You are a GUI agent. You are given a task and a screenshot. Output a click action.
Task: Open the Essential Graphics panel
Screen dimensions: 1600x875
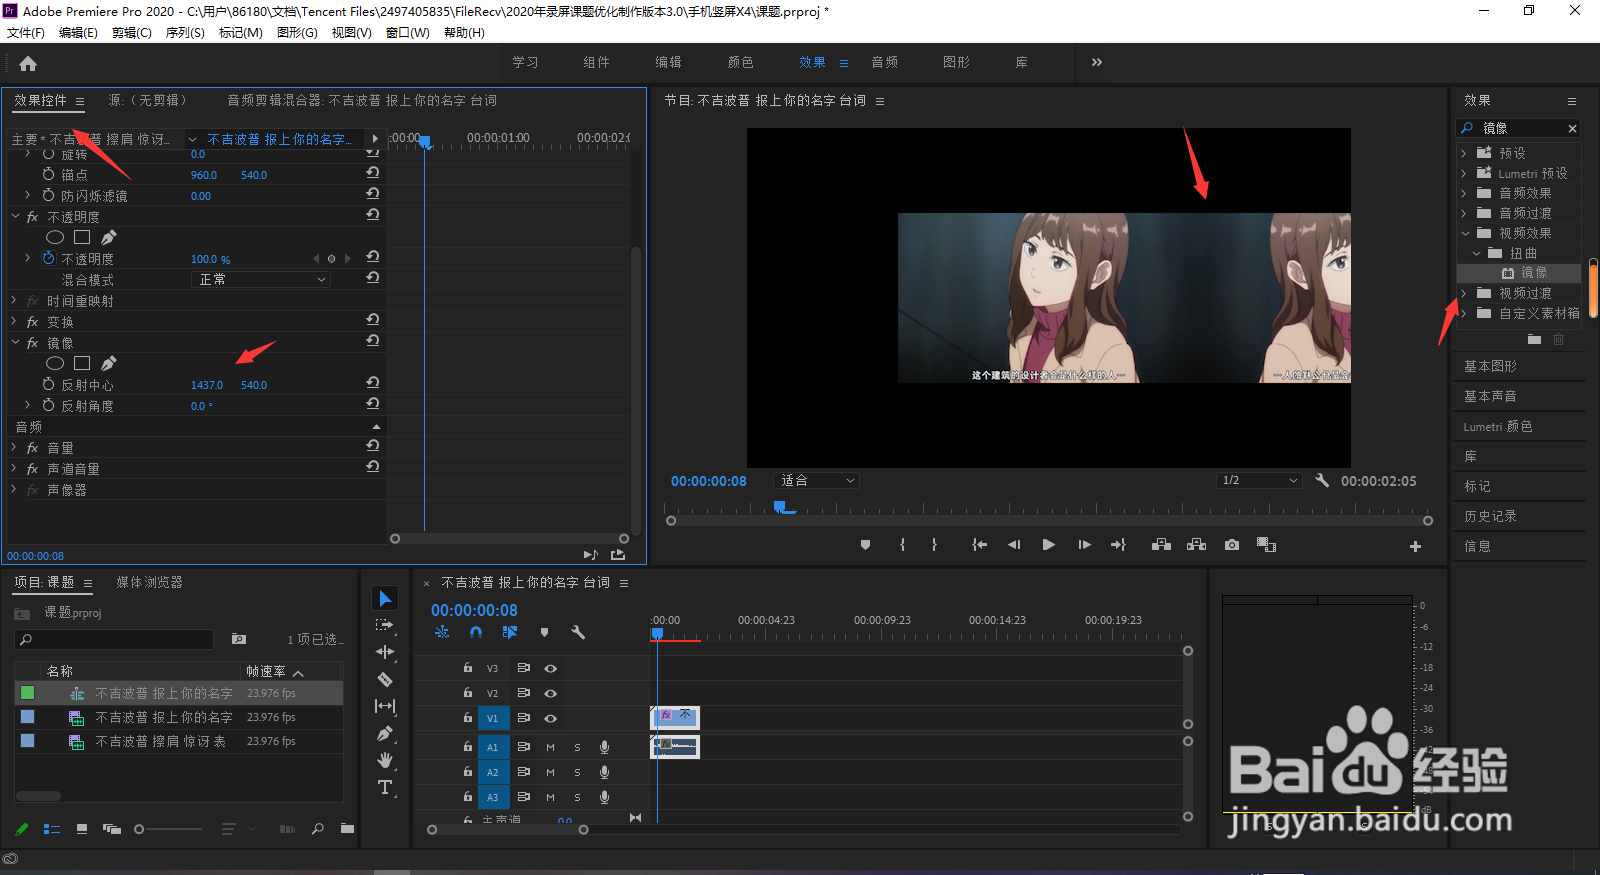point(1490,366)
